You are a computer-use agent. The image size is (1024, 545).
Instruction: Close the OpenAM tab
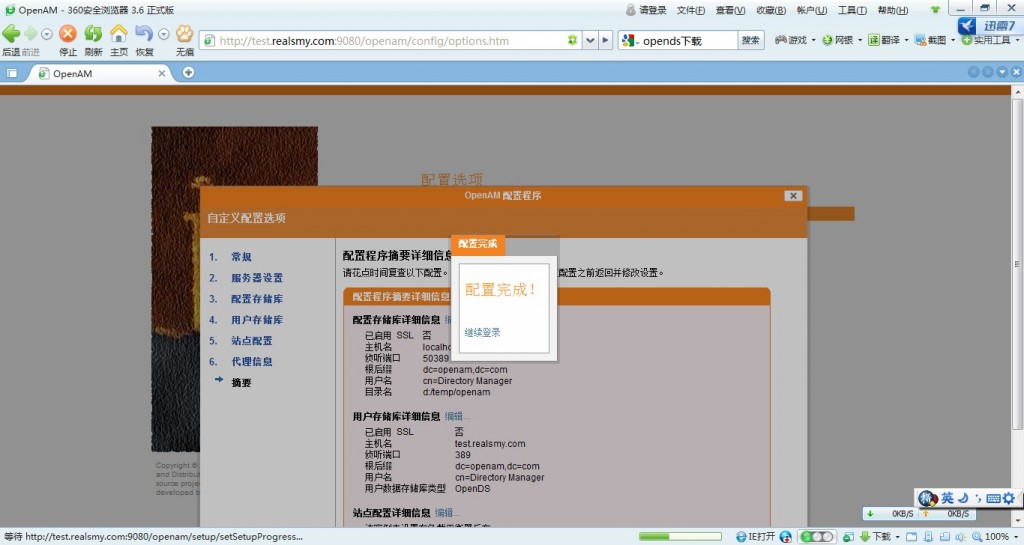click(162, 74)
